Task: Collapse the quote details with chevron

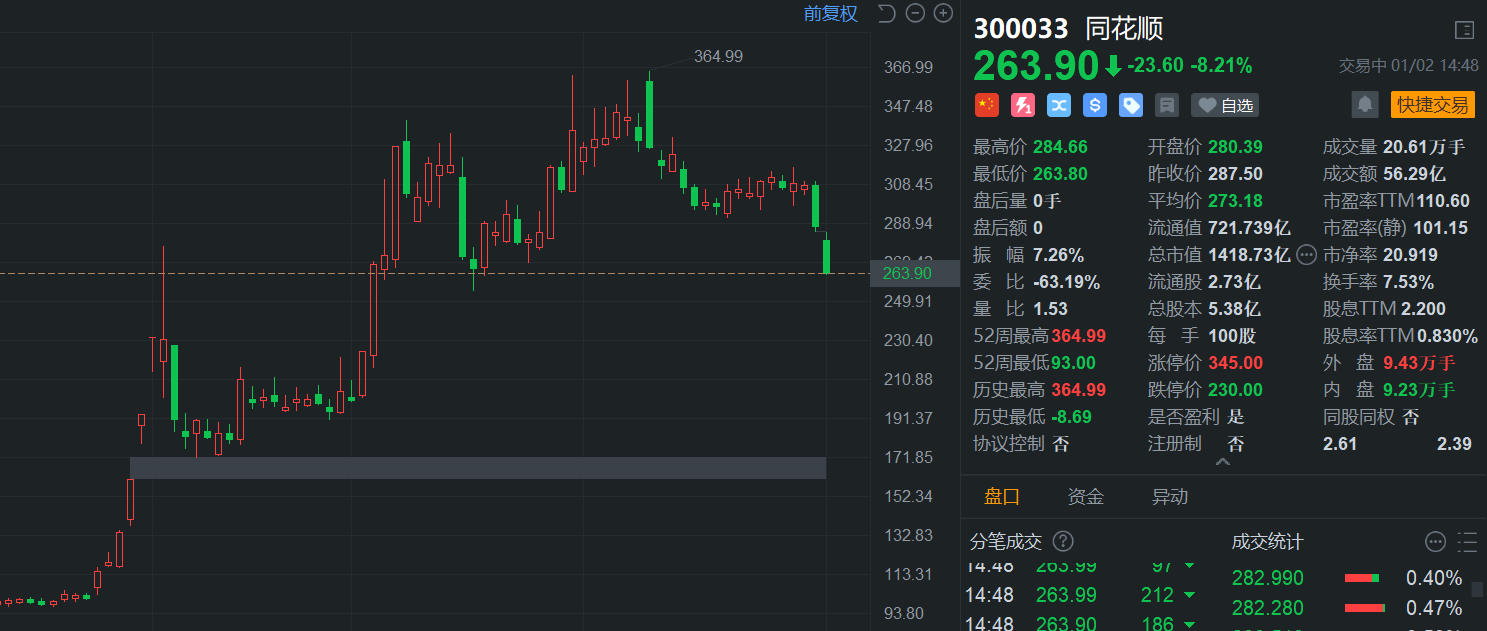Action: (x=1223, y=463)
